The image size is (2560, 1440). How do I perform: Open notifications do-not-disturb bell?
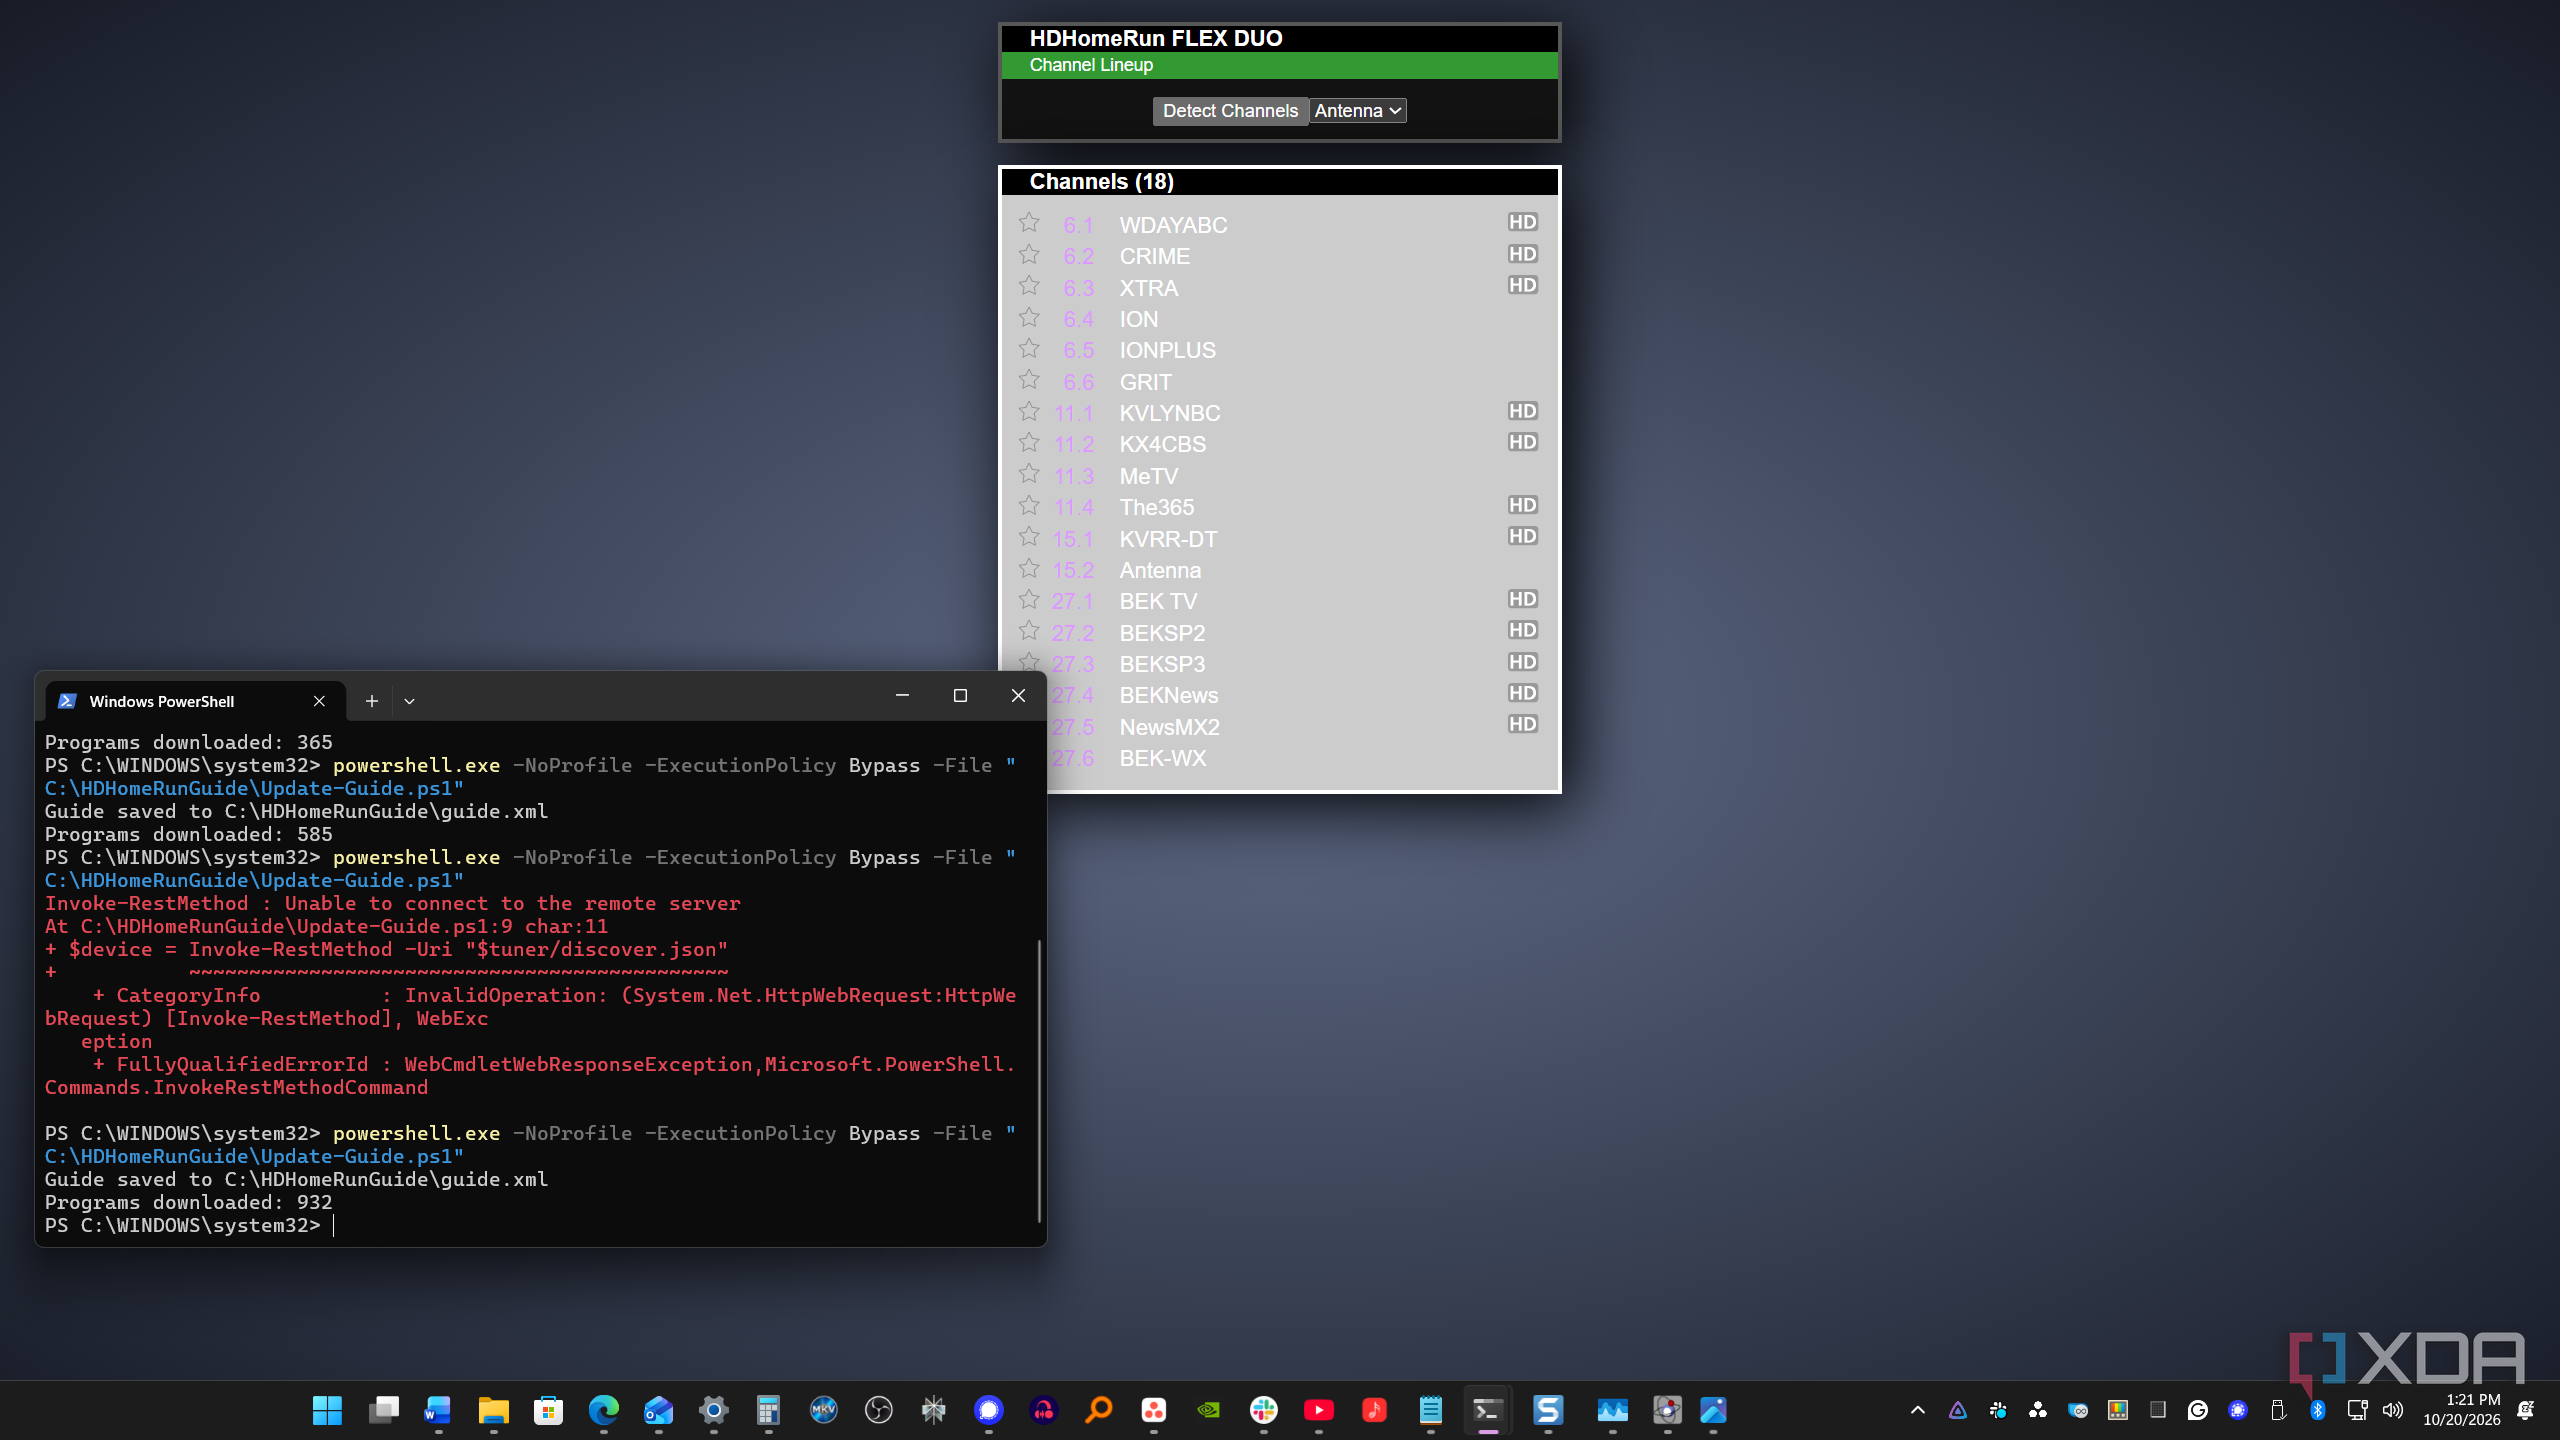coord(2525,1410)
